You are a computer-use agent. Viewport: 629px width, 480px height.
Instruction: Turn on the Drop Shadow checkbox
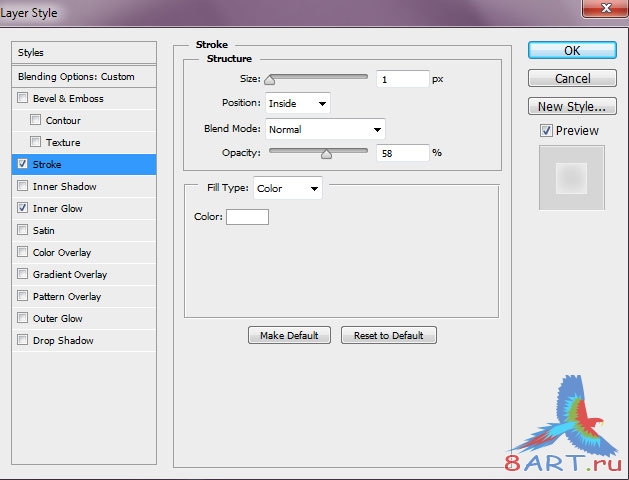[x=23, y=341]
